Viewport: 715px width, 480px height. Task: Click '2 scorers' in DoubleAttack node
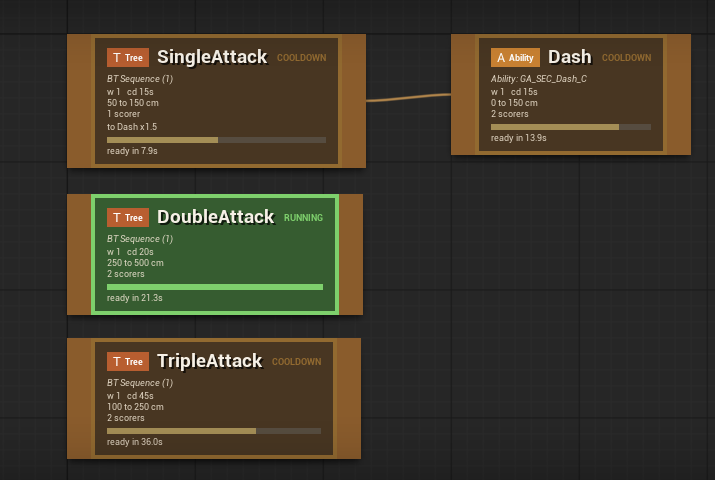pos(126,274)
